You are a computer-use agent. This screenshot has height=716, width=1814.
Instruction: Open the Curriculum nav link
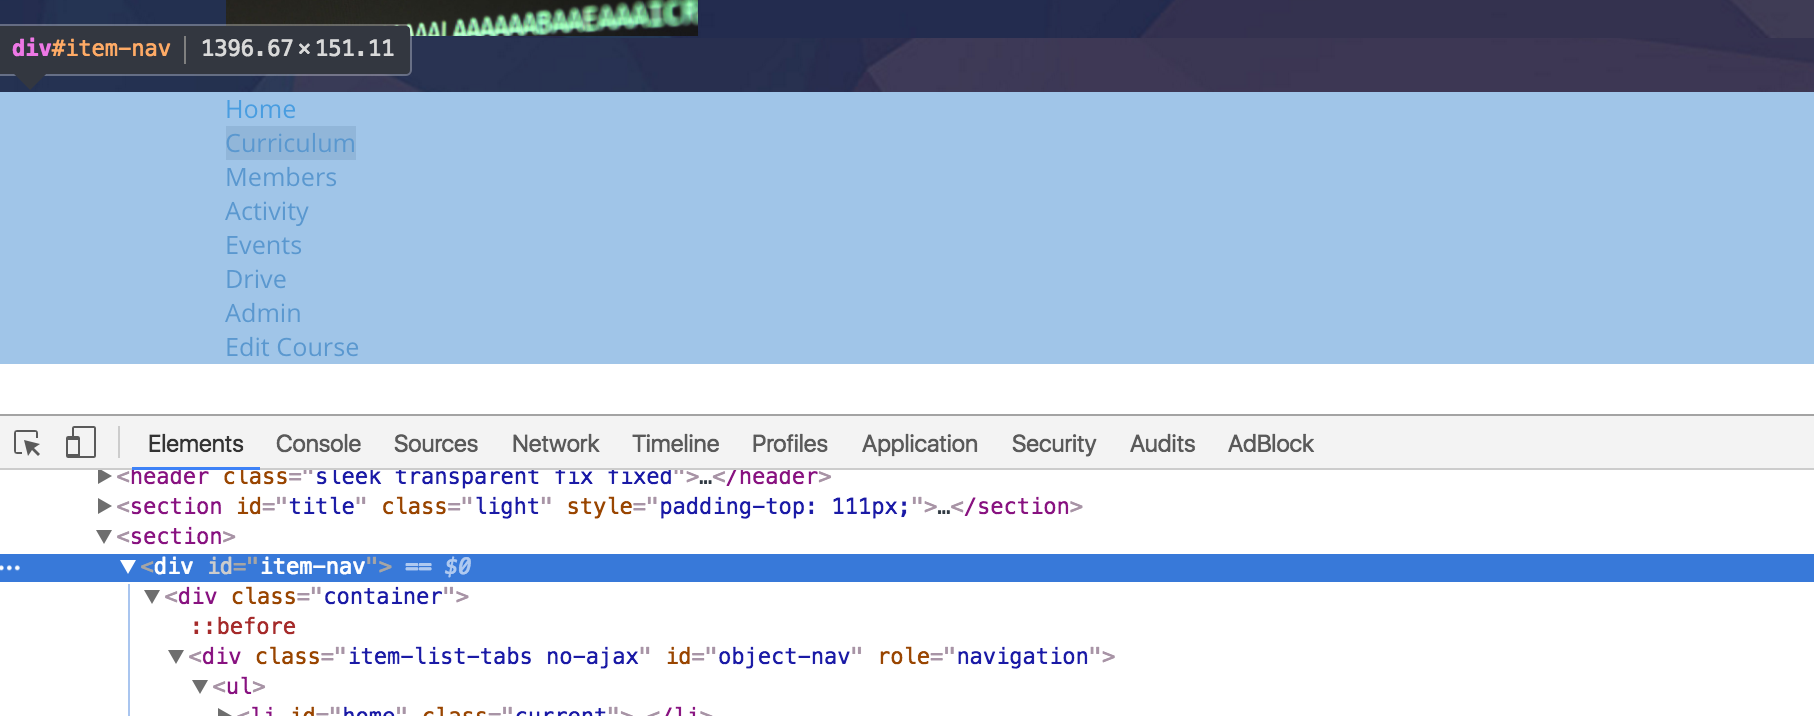click(x=290, y=143)
